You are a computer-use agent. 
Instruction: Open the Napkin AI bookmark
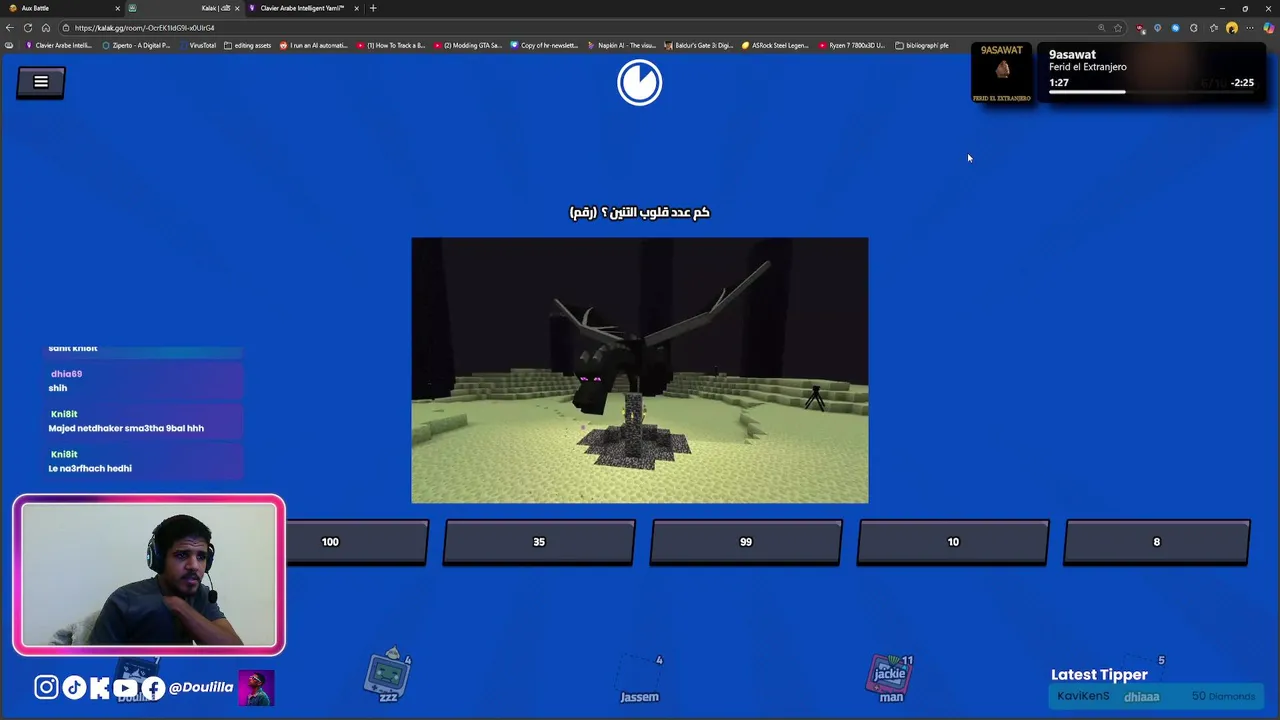coord(622,45)
